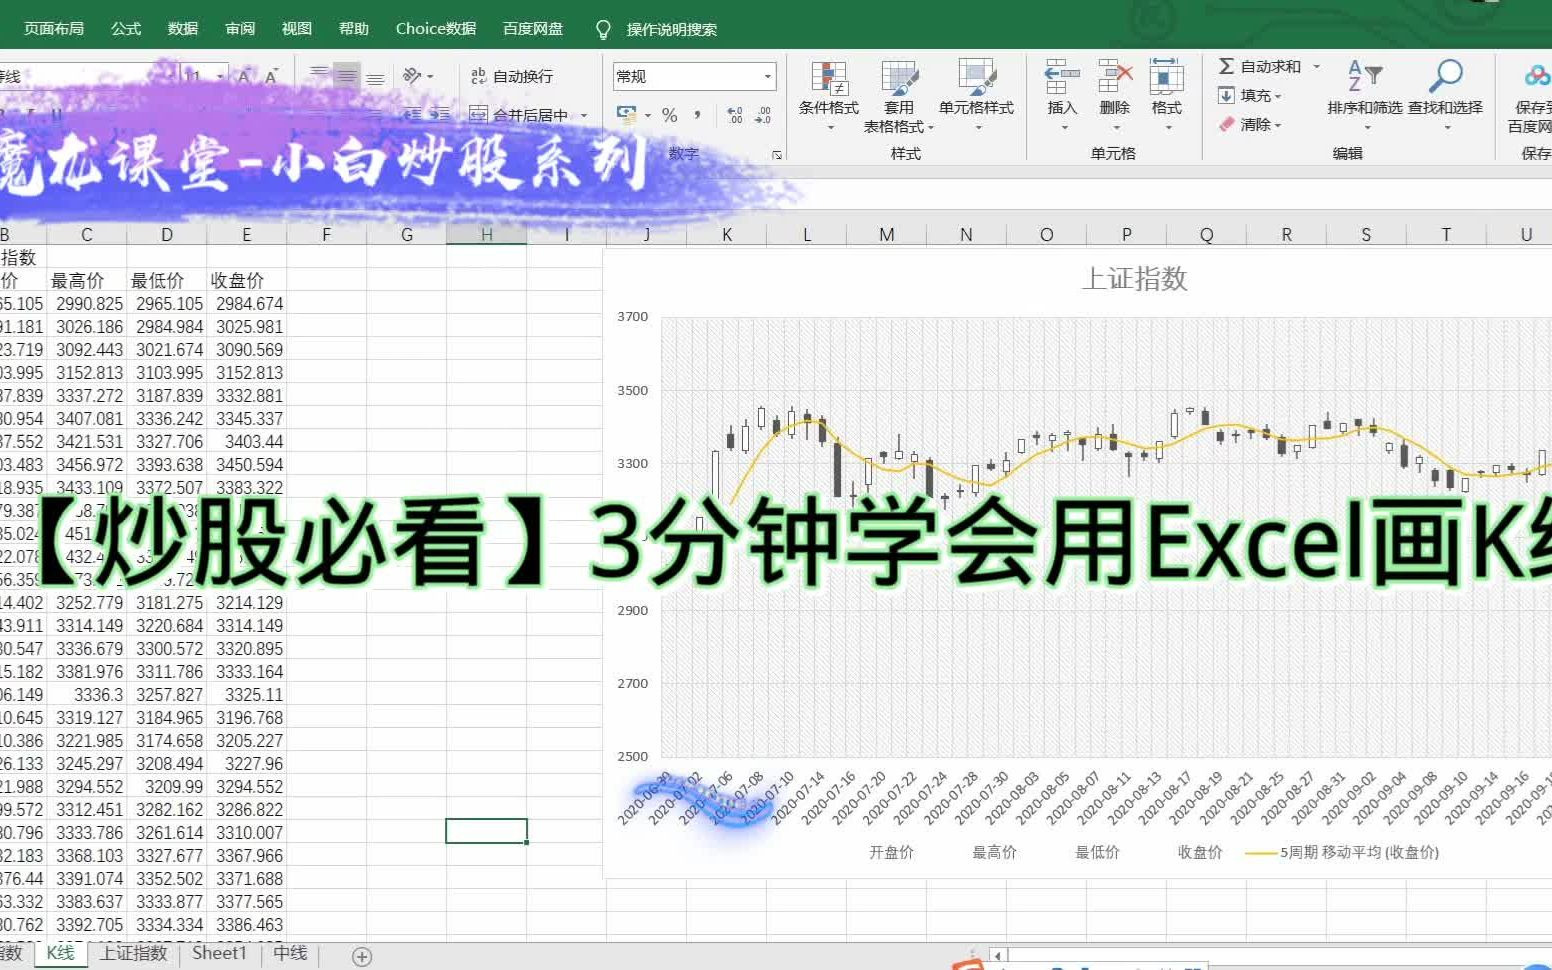Click the increase font size icon
Viewport: 1552px width, 970px height.
(x=245, y=76)
